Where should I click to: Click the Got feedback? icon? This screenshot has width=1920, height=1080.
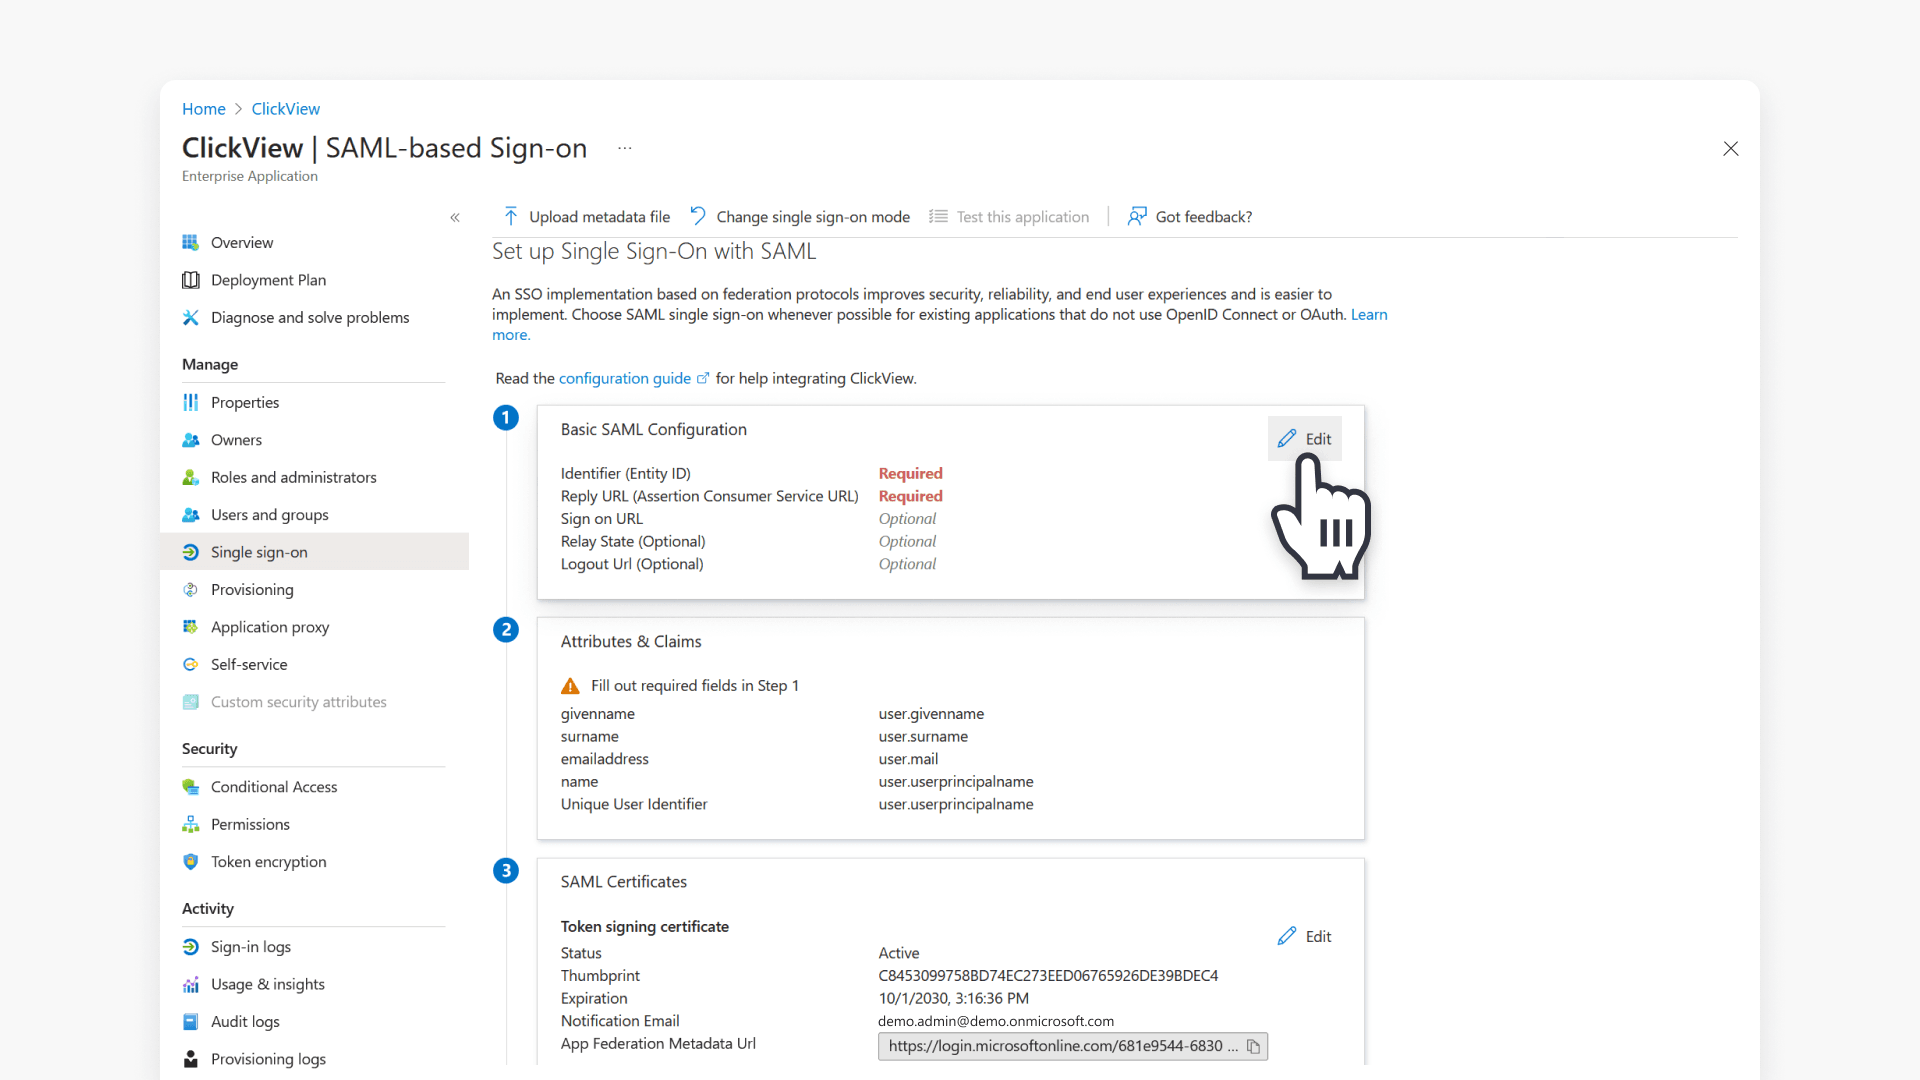coord(1137,216)
